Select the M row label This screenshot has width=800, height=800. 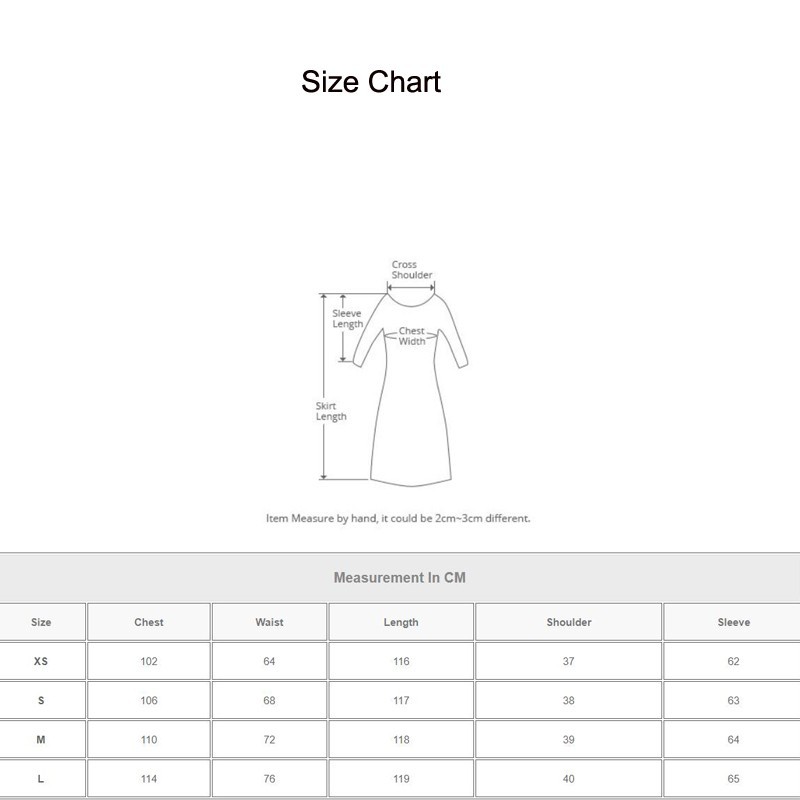coord(42,739)
